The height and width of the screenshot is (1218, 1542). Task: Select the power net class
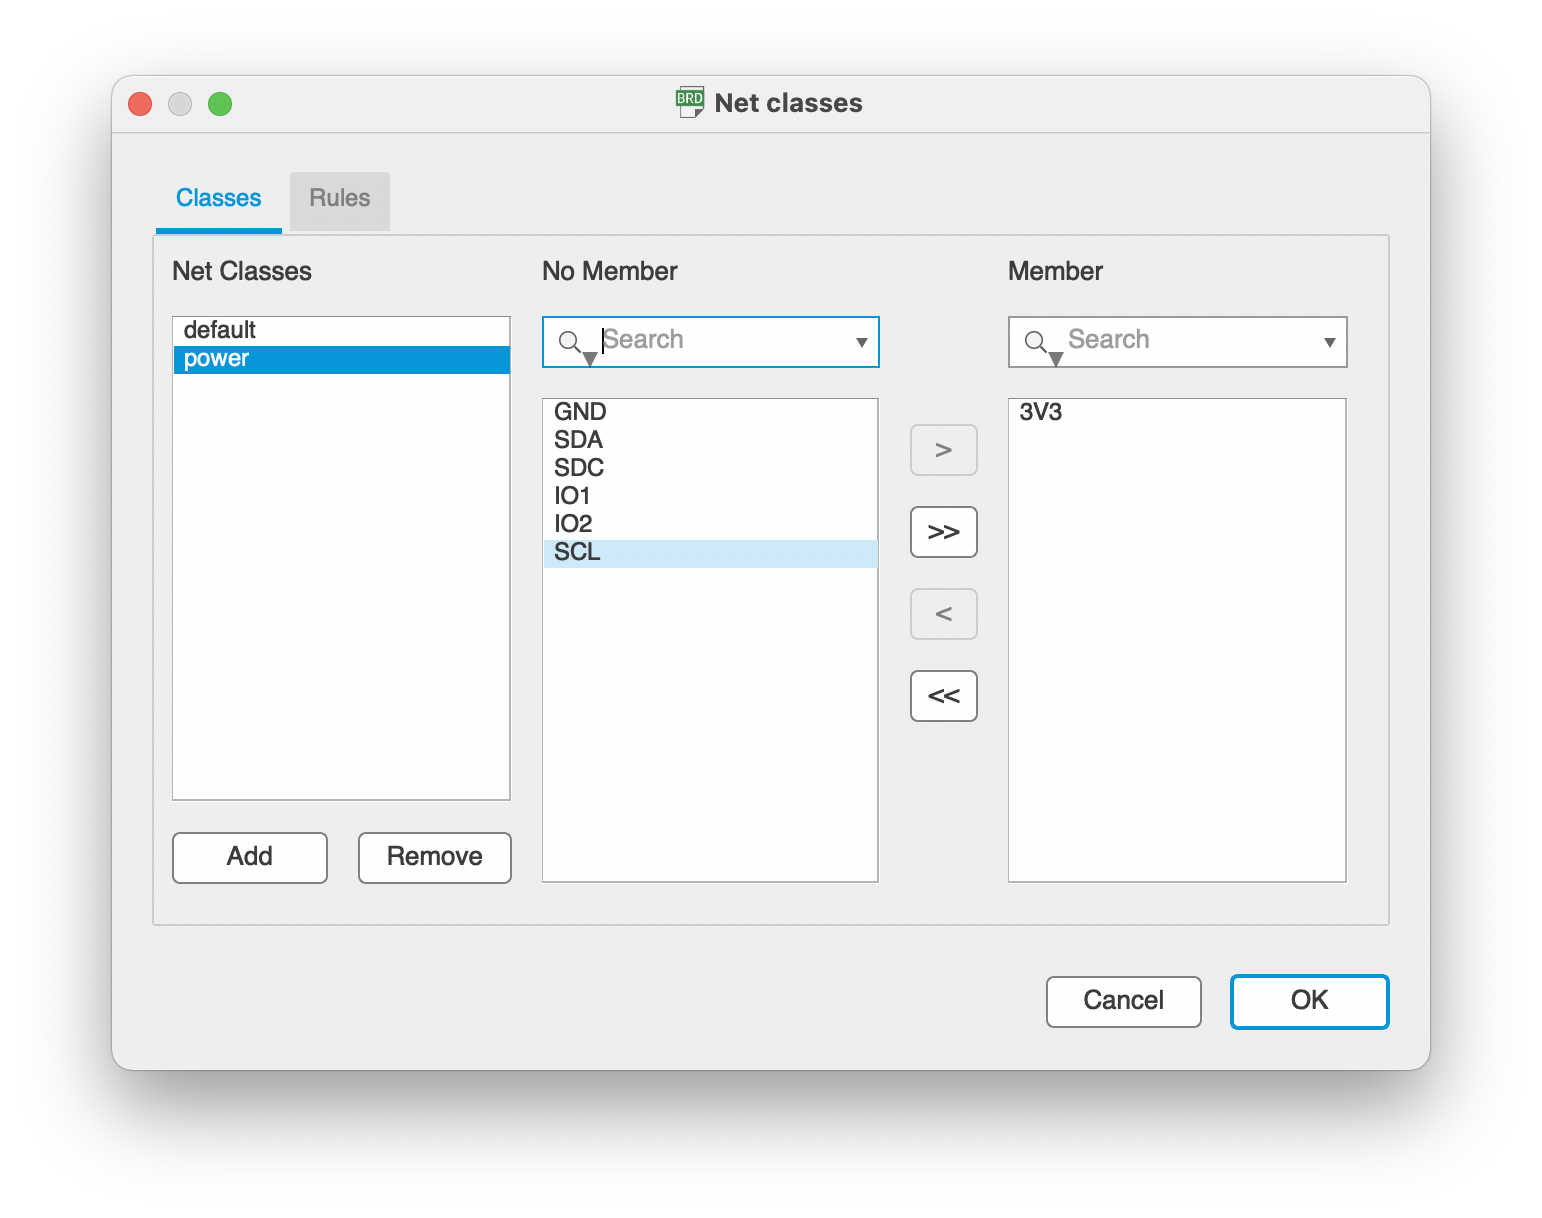(341, 359)
